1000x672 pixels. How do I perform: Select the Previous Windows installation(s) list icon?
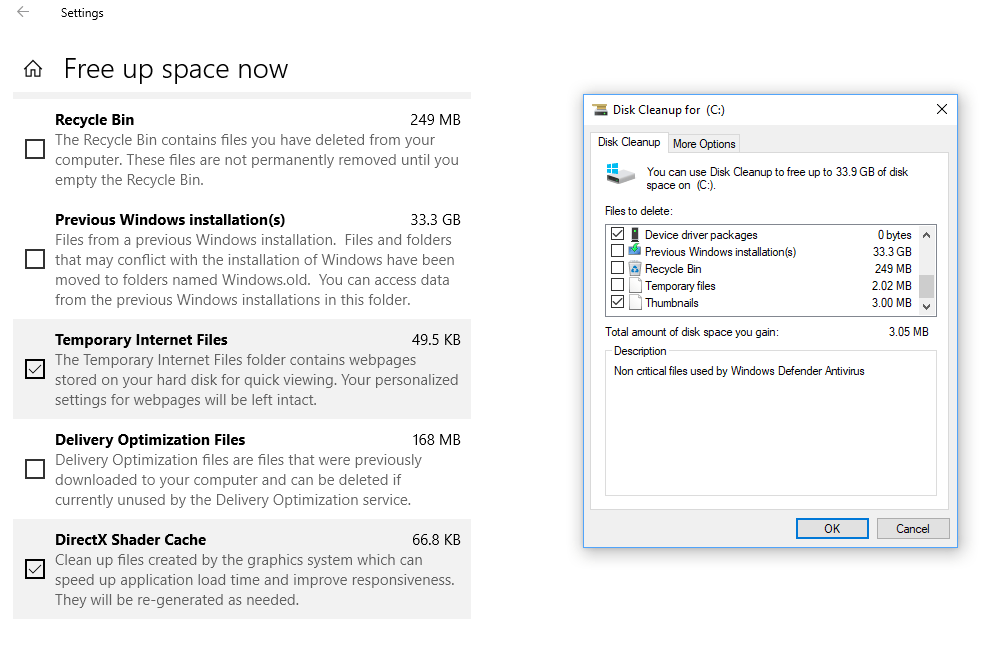pyautogui.click(x=635, y=251)
